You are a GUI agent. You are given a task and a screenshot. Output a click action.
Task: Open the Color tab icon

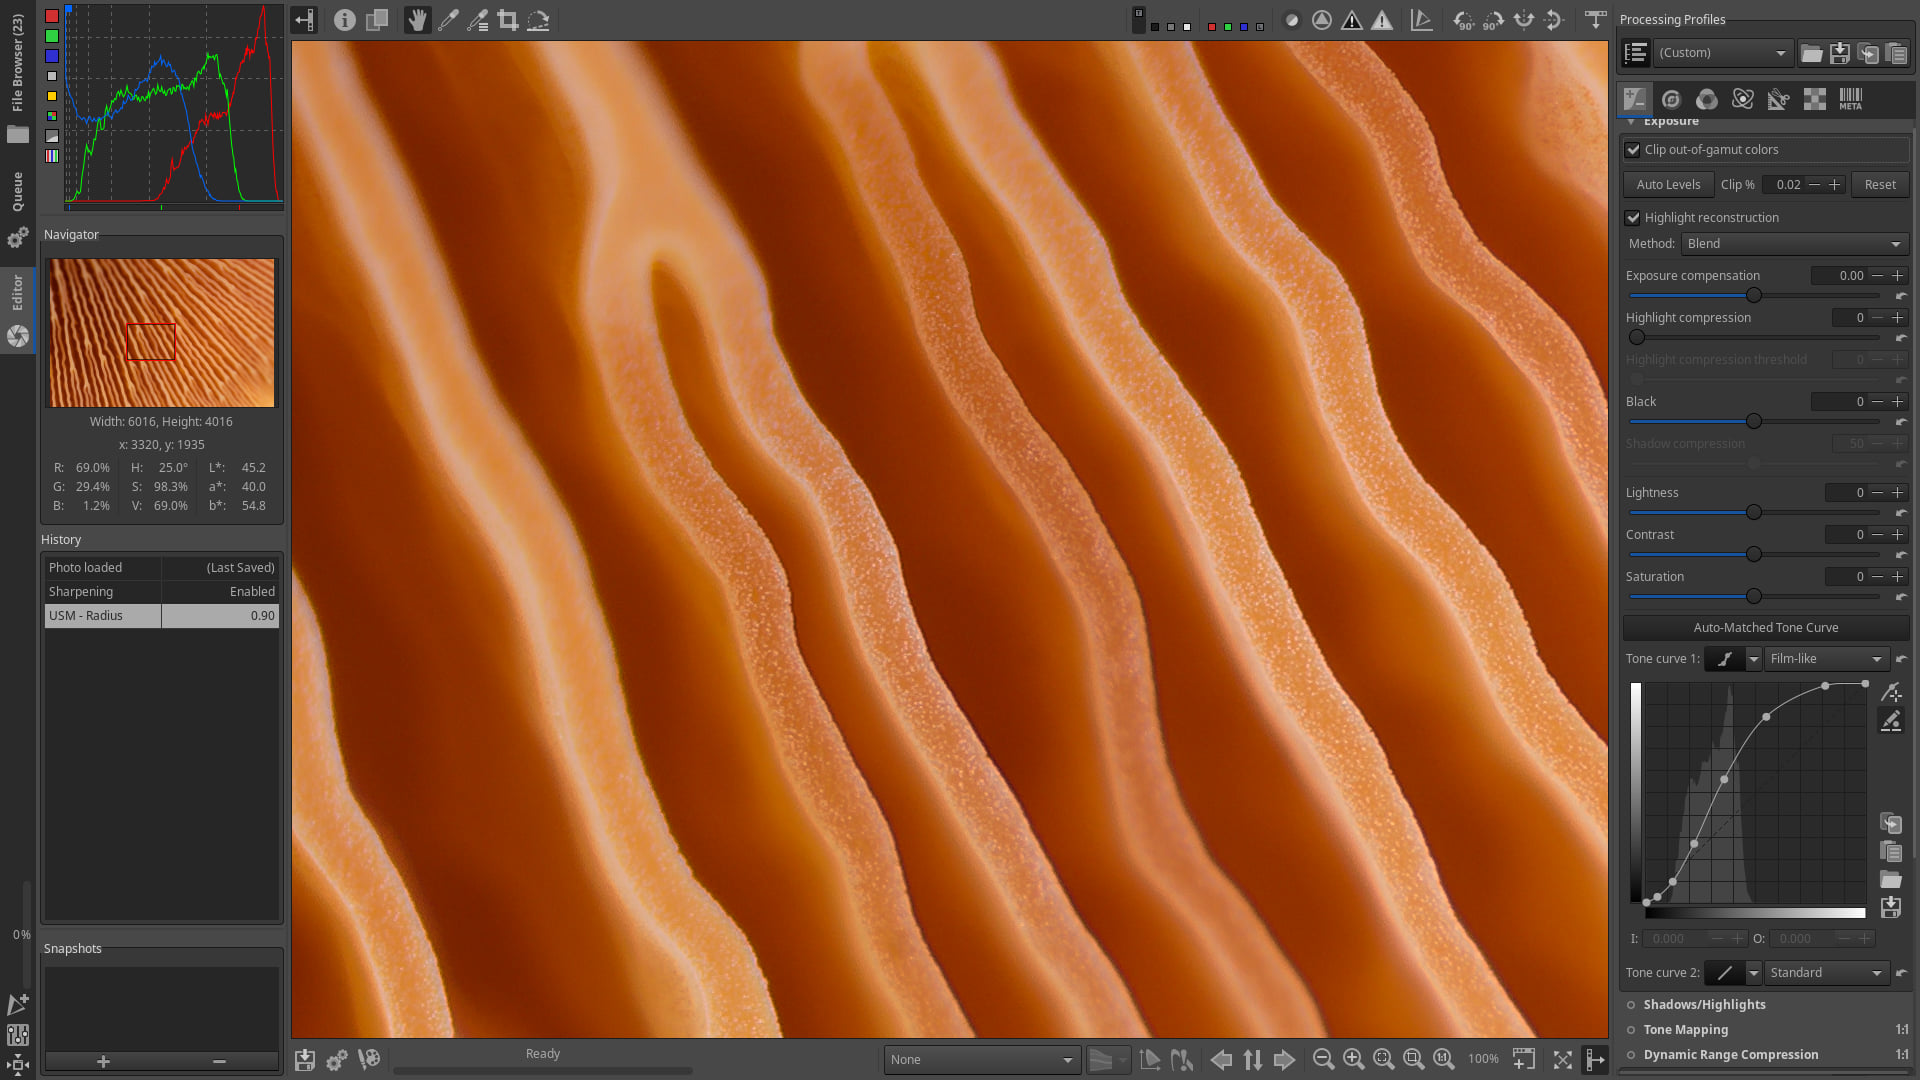(x=1707, y=99)
